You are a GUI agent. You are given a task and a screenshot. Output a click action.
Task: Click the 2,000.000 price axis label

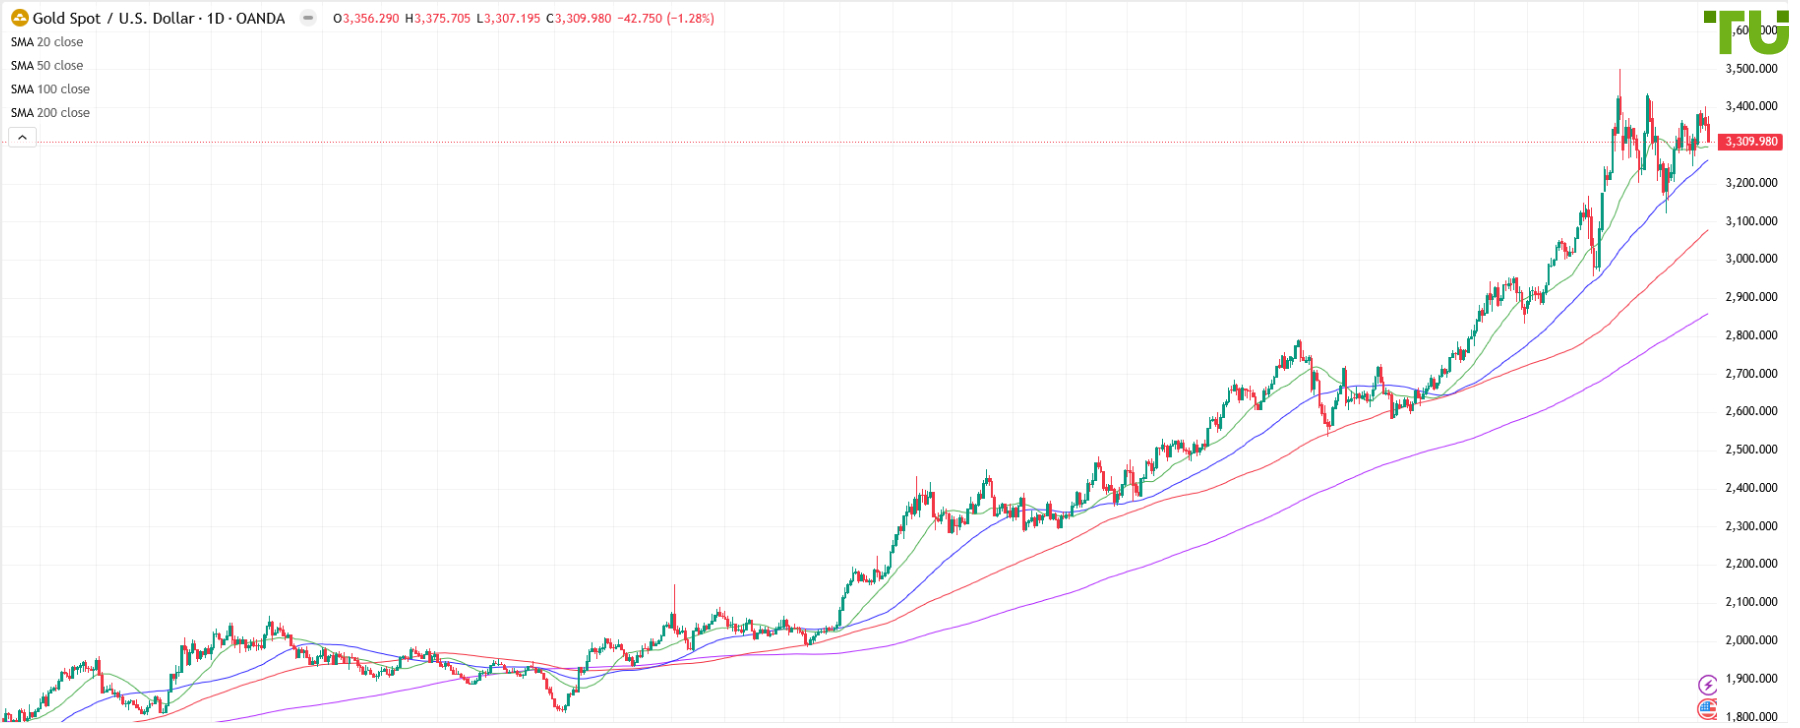point(1751,640)
